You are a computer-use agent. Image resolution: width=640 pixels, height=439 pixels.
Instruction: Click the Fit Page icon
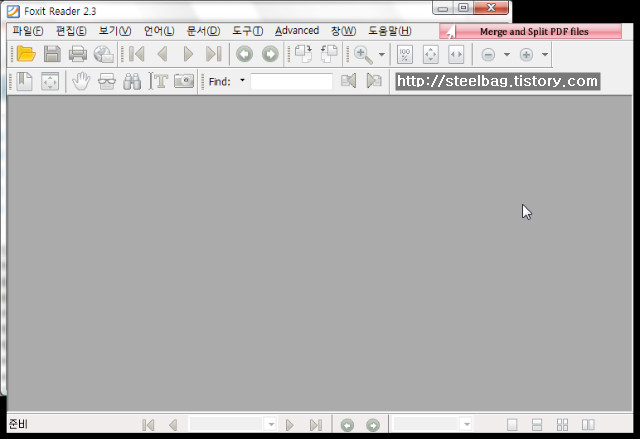(431, 54)
